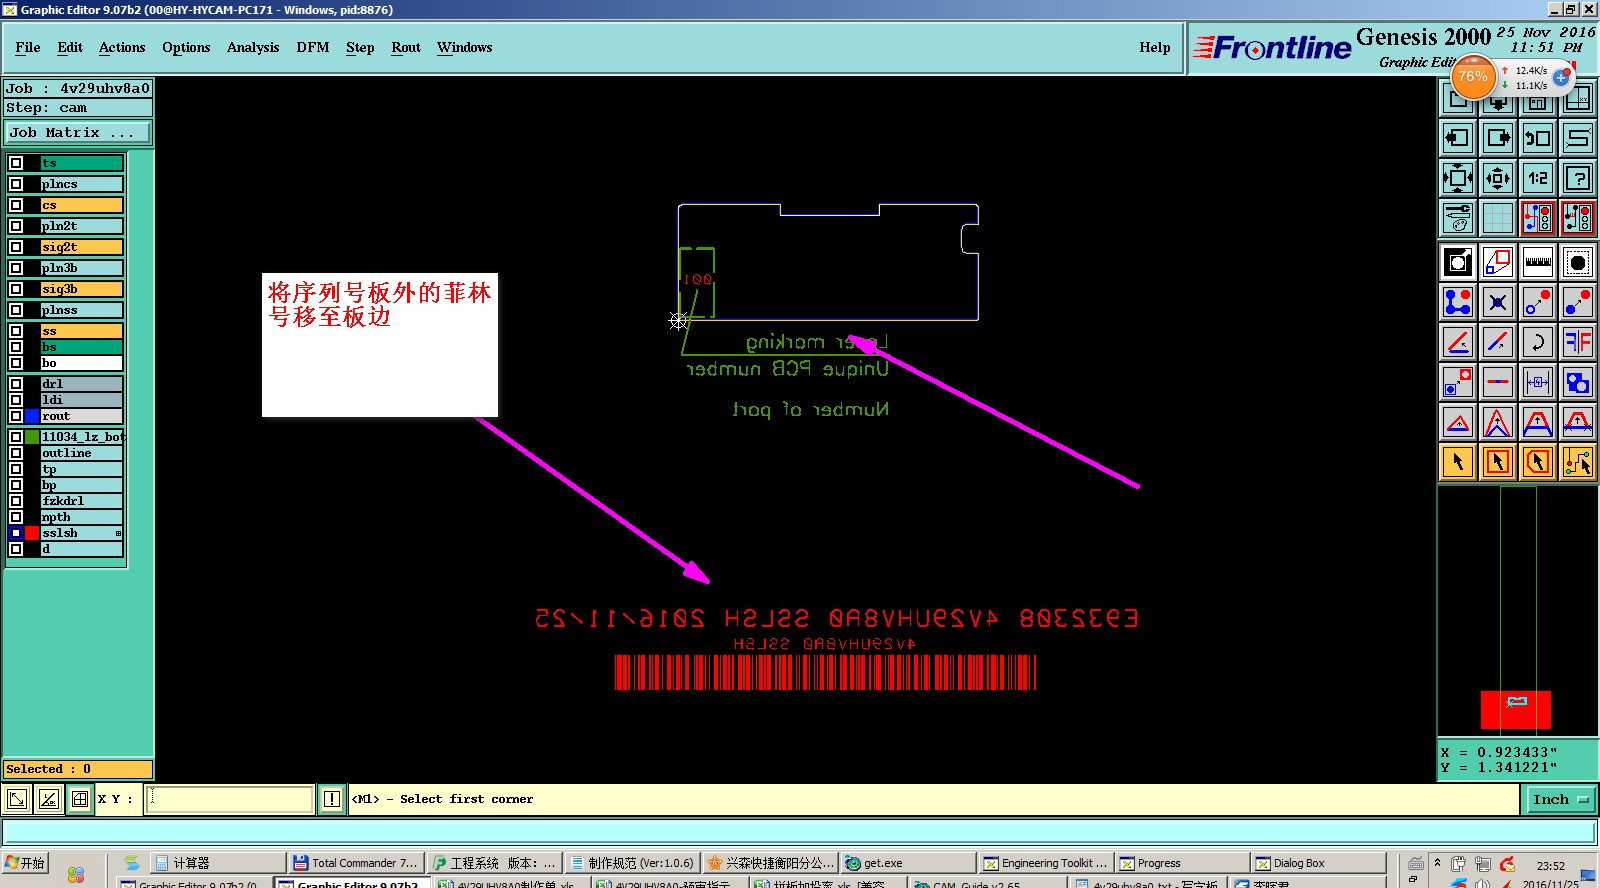Click the dashed-border black dot icon
This screenshot has height=888, width=1600.
pos(1578,262)
